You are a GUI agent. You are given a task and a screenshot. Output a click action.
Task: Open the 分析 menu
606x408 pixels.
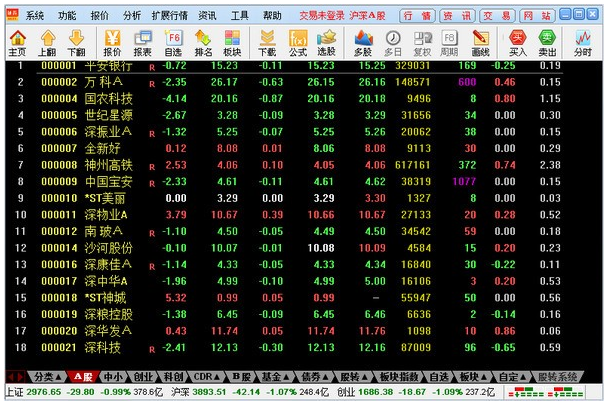coord(132,15)
